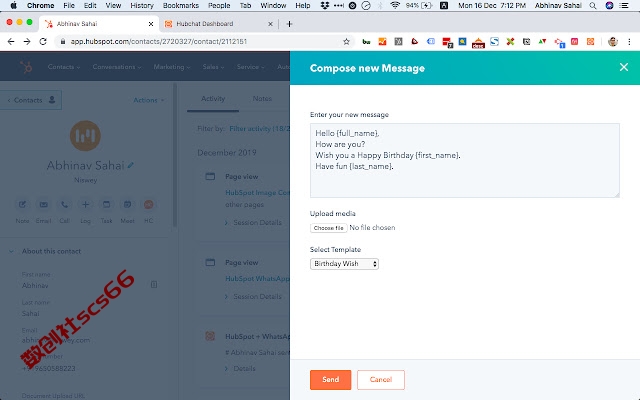The image size is (640, 400).
Task: Click the Send button
Action: tap(331, 380)
